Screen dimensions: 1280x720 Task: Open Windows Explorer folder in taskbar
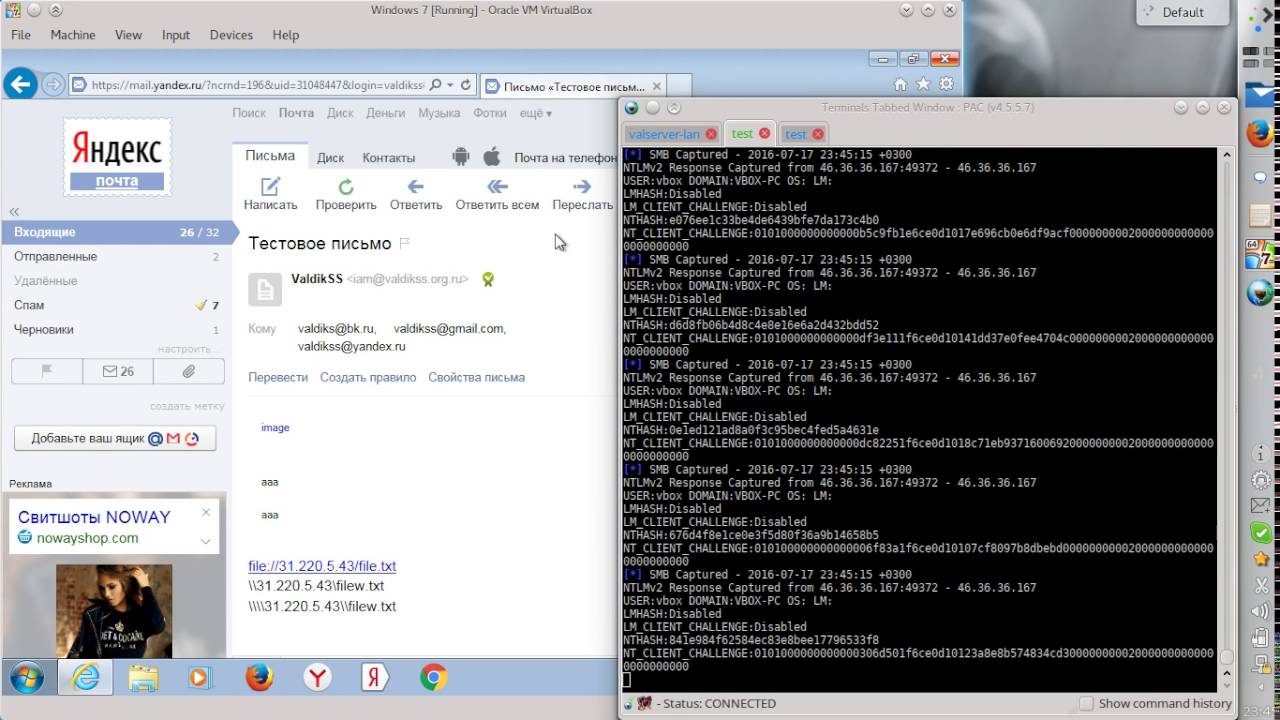[x=143, y=677]
